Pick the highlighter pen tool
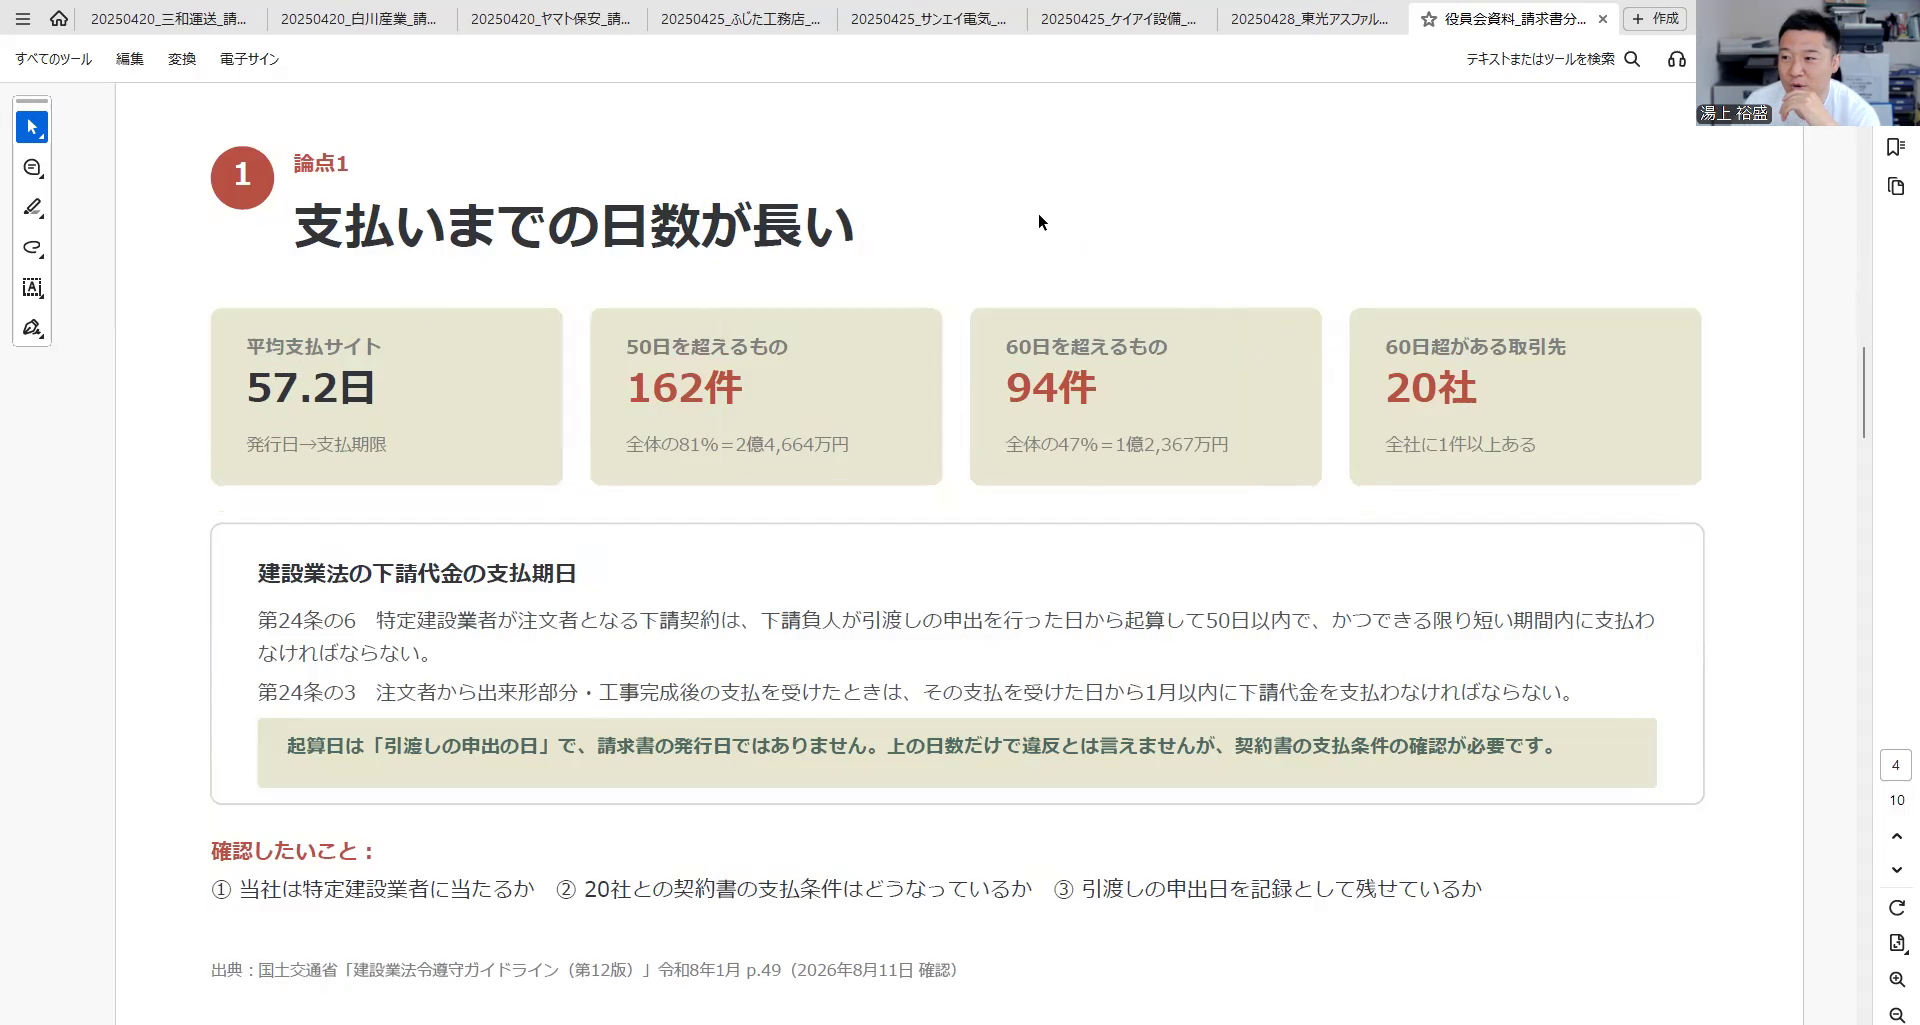1920x1025 pixels. 32,208
